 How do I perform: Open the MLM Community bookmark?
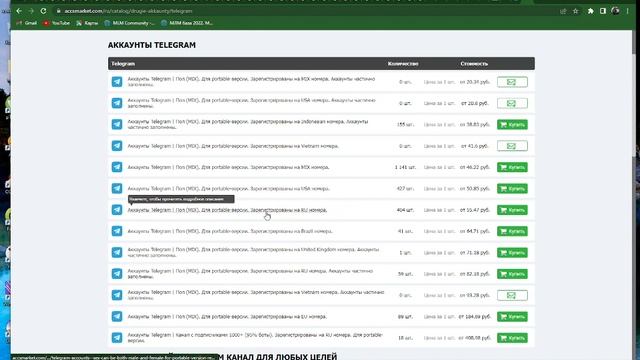(x=129, y=23)
